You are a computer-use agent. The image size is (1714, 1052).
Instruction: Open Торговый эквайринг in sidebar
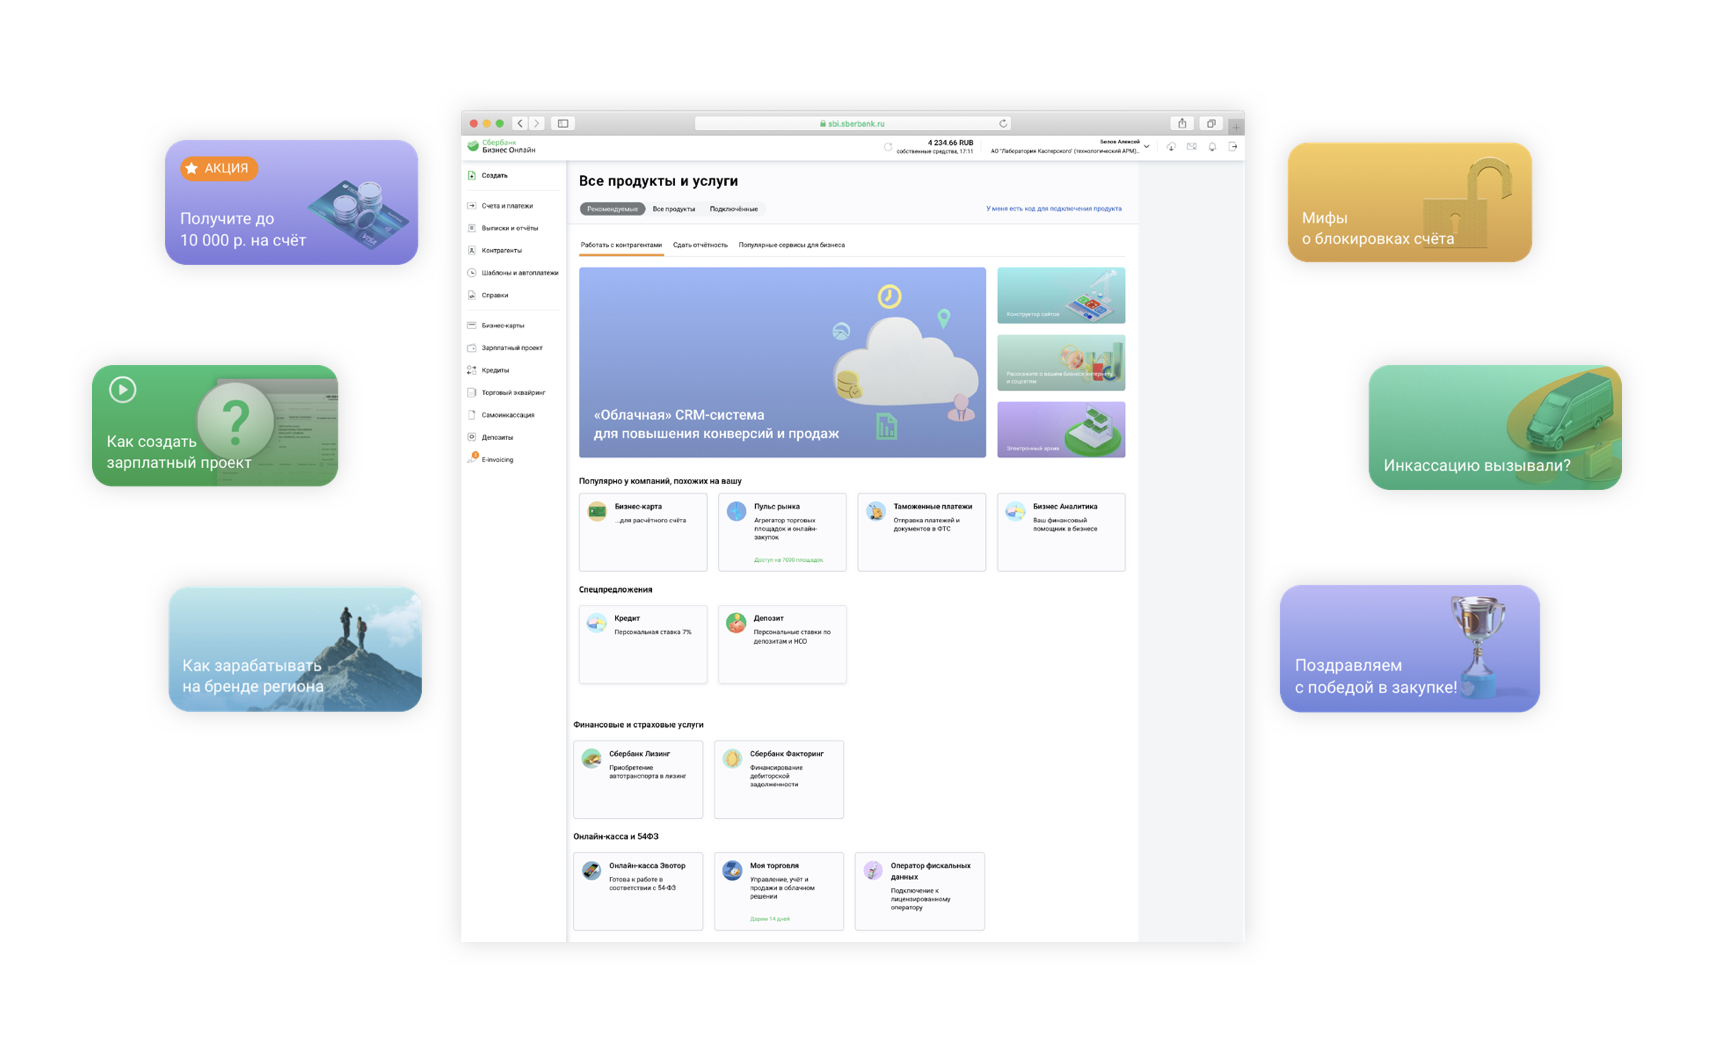click(x=507, y=392)
